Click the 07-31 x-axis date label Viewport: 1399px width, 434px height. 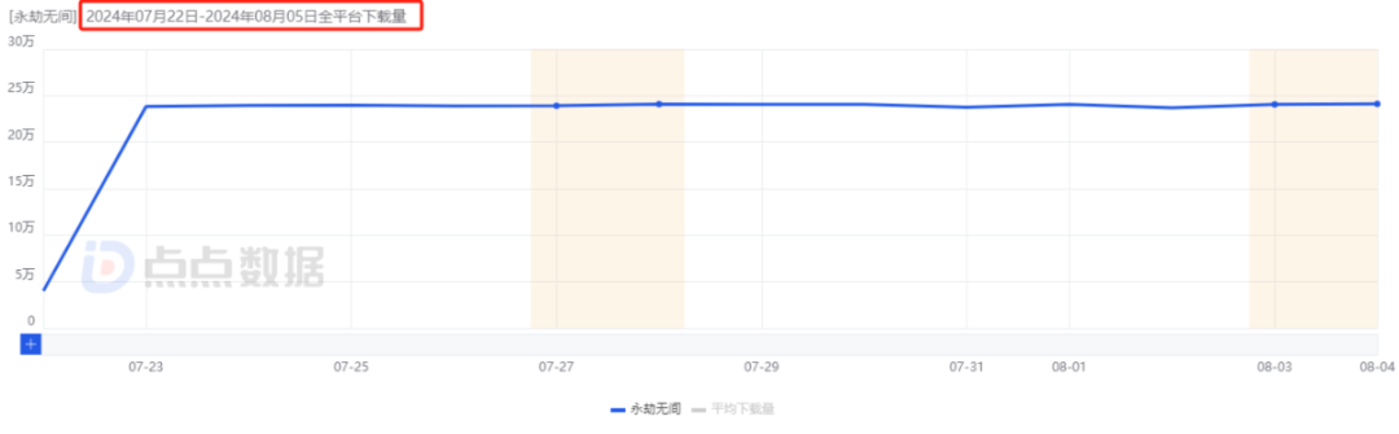pyautogui.click(x=966, y=367)
